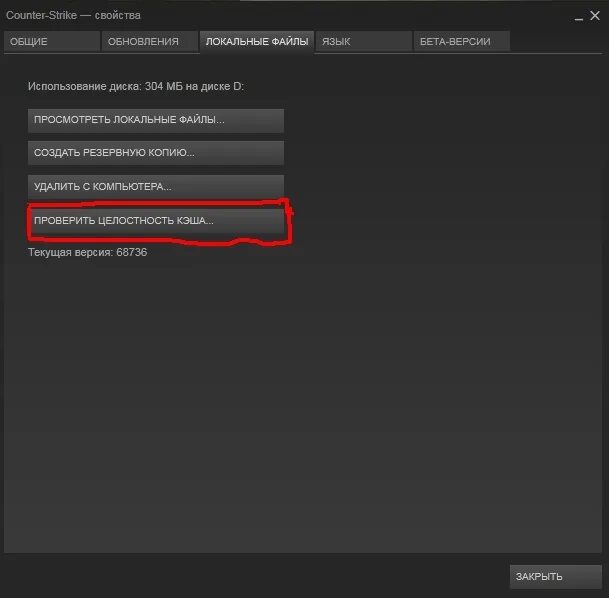Viewport: 609px width, 598px height.
Task: Click СОЗДАТЬ РЕЗЕРВНУЮ КОПИЮ button
Action: click(156, 153)
